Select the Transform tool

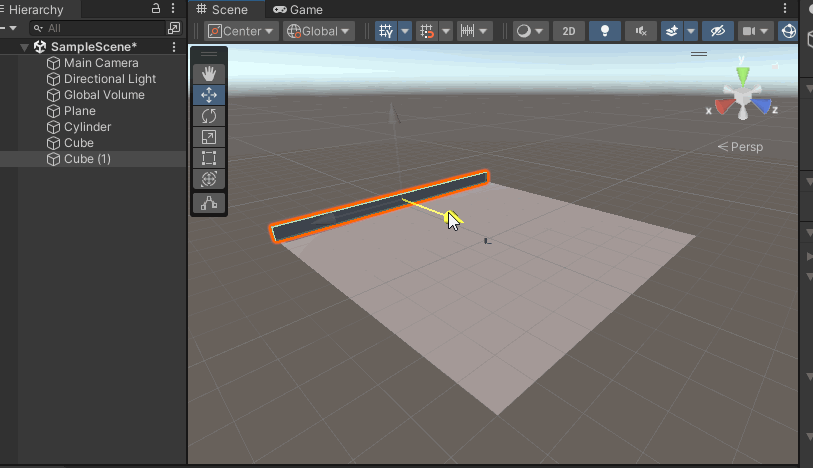(x=209, y=179)
